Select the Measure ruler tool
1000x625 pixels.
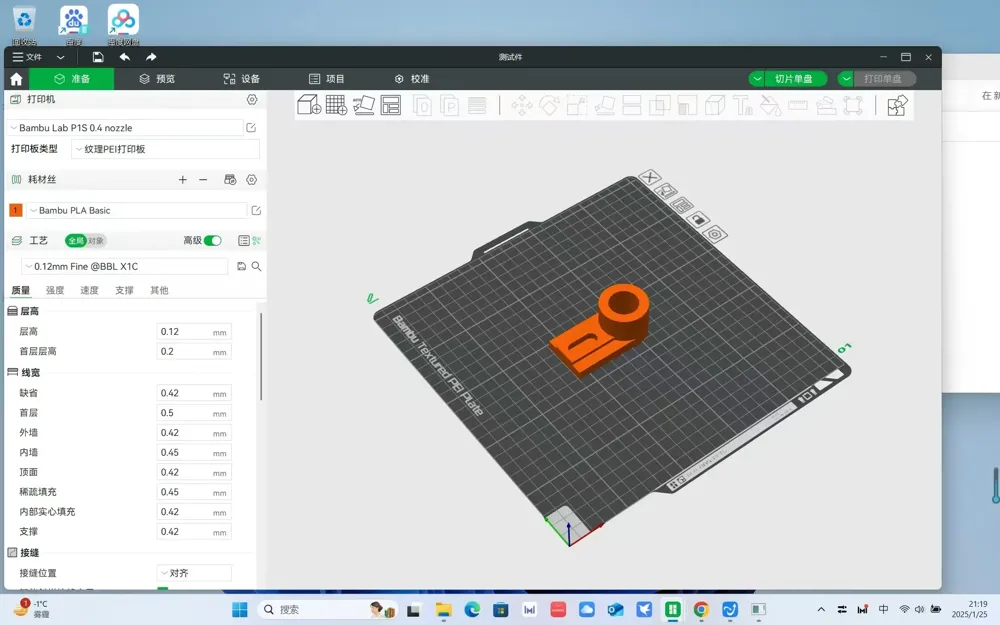(x=798, y=105)
